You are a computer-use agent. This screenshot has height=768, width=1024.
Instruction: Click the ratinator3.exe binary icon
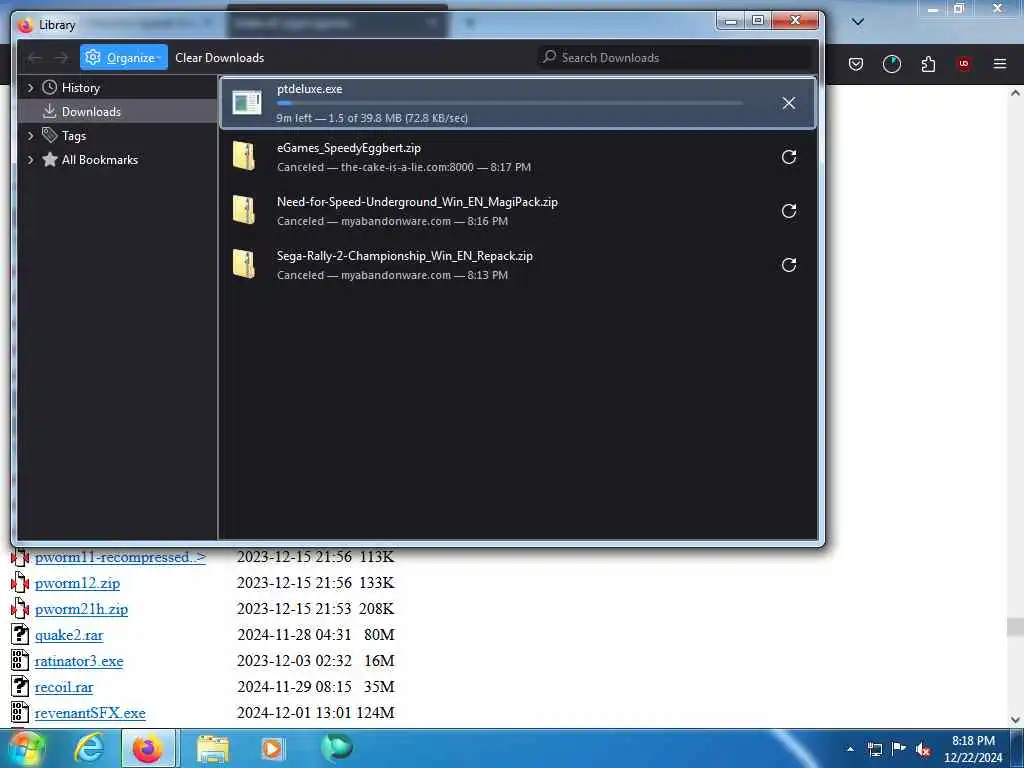(x=20, y=660)
